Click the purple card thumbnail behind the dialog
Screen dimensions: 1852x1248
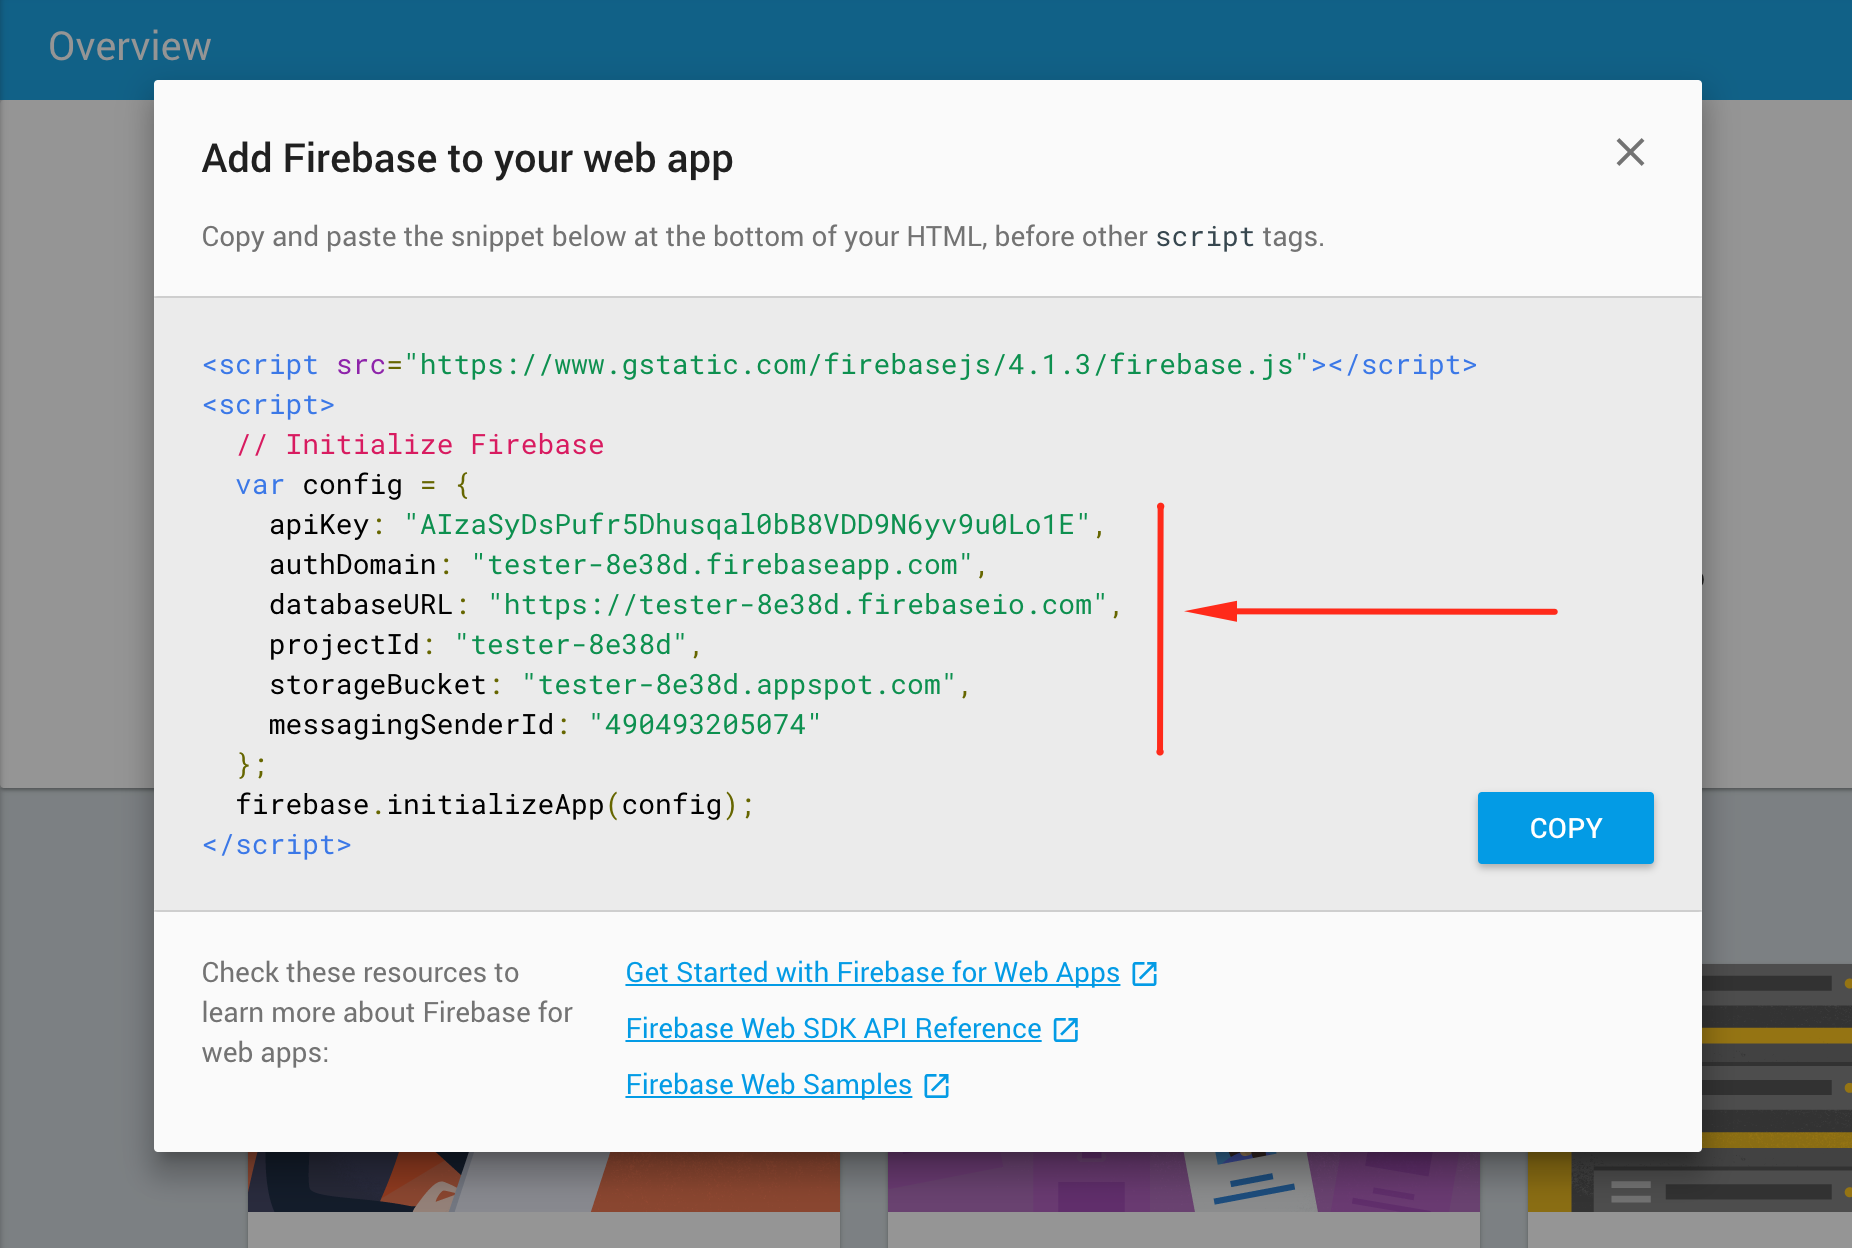1184,1182
